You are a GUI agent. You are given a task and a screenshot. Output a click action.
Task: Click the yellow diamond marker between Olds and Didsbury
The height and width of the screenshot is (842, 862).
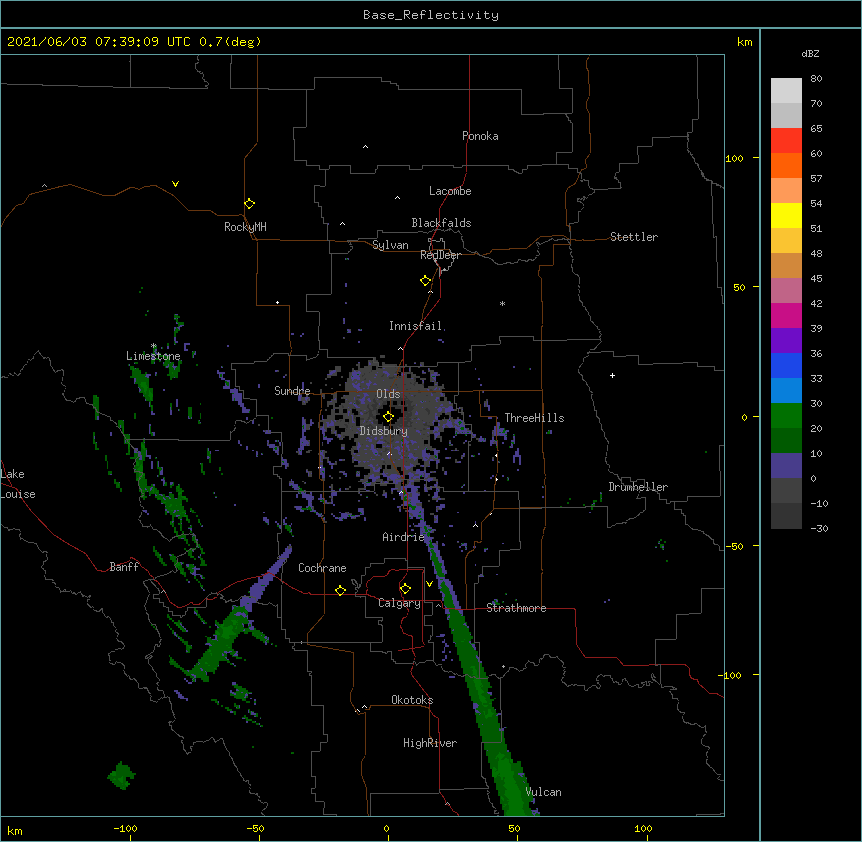point(388,417)
